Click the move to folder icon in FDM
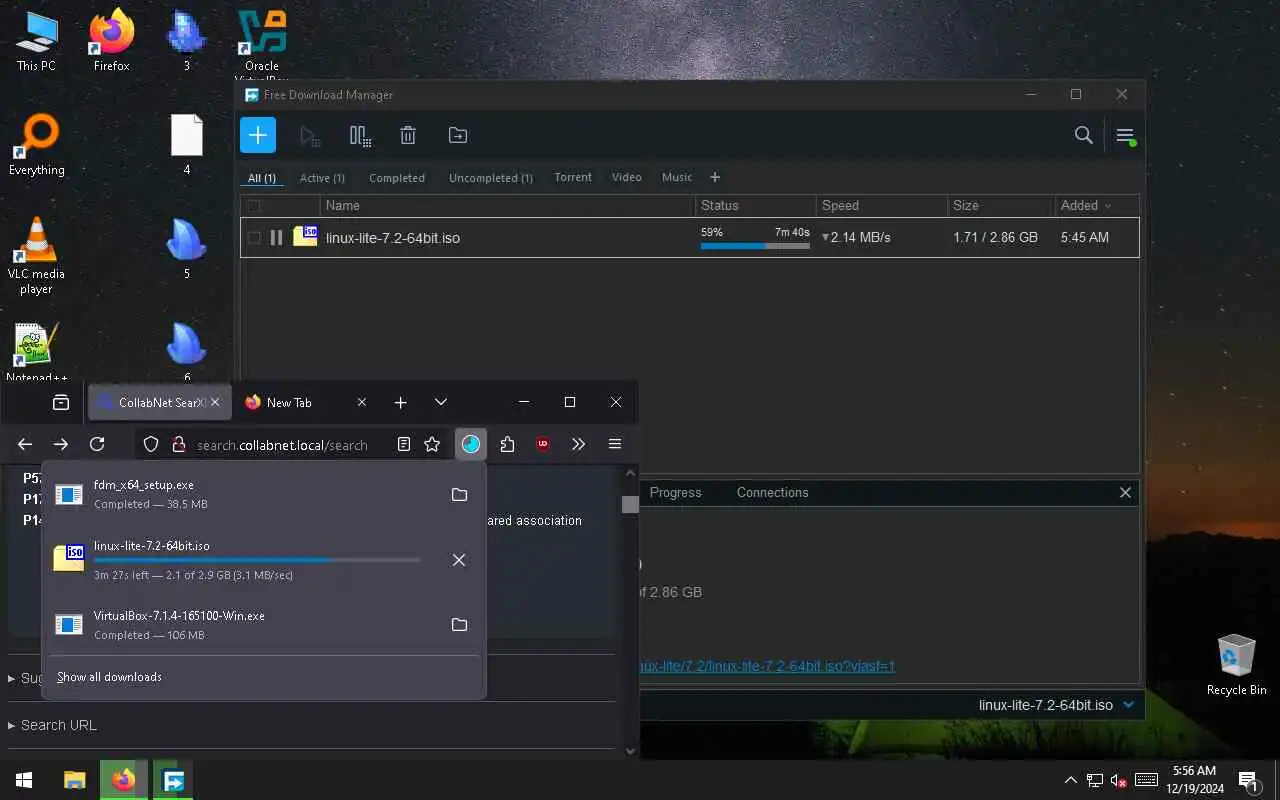The image size is (1280, 800). pyautogui.click(x=457, y=135)
